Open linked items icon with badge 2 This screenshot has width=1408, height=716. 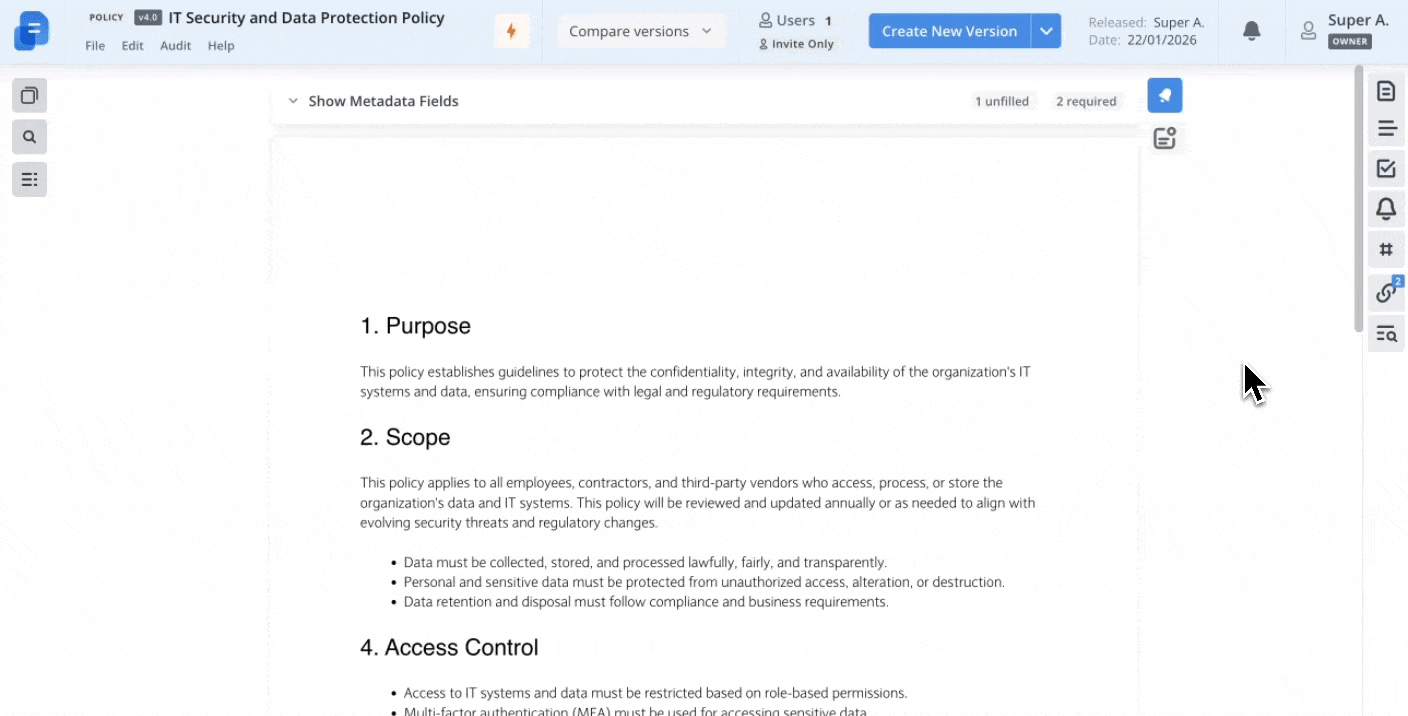pyautogui.click(x=1386, y=292)
